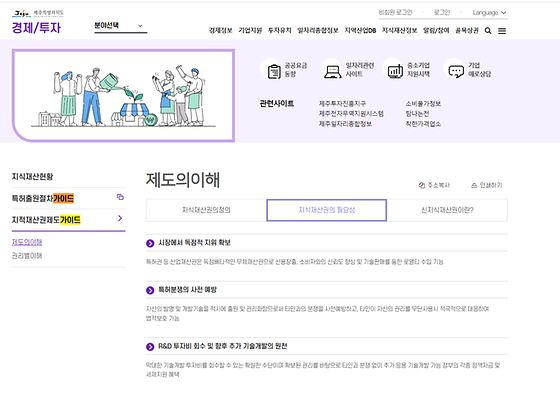Print the page with 인쇄하기
This screenshot has height=397, width=560.
pyautogui.click(x=486, y=185)
